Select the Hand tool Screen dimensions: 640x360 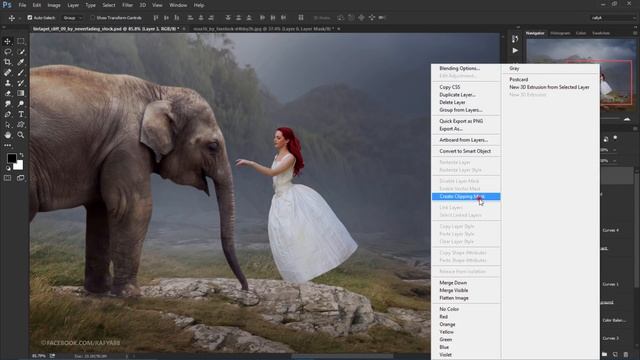click(7, 135)
